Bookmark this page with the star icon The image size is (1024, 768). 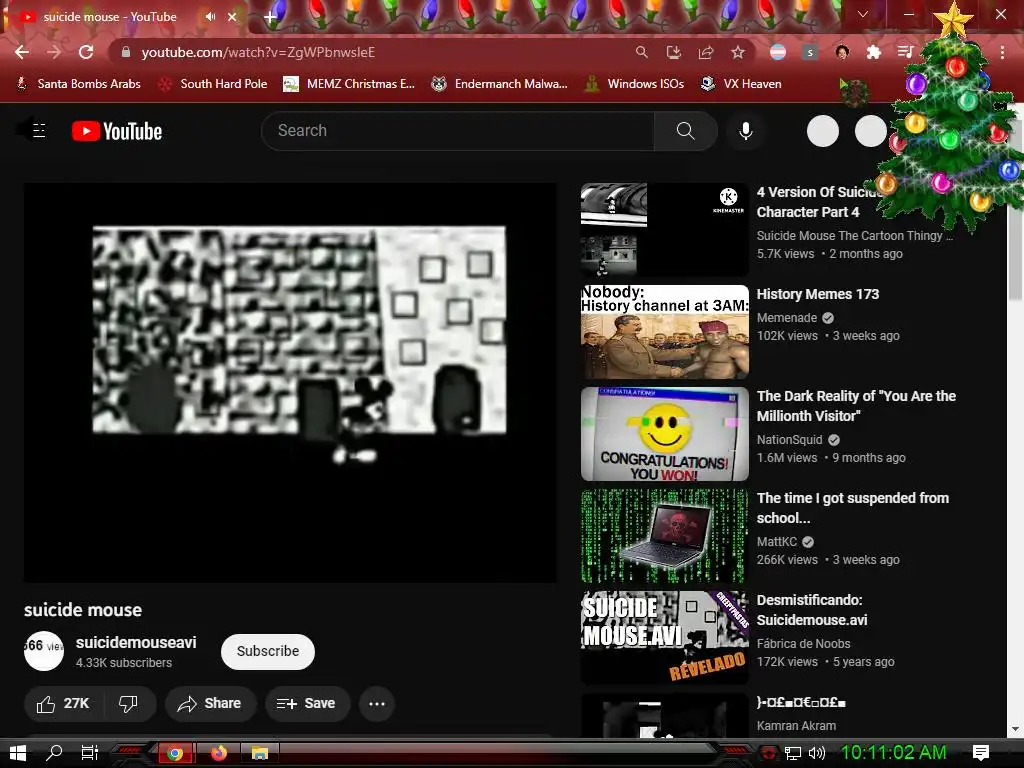[738, 52]
